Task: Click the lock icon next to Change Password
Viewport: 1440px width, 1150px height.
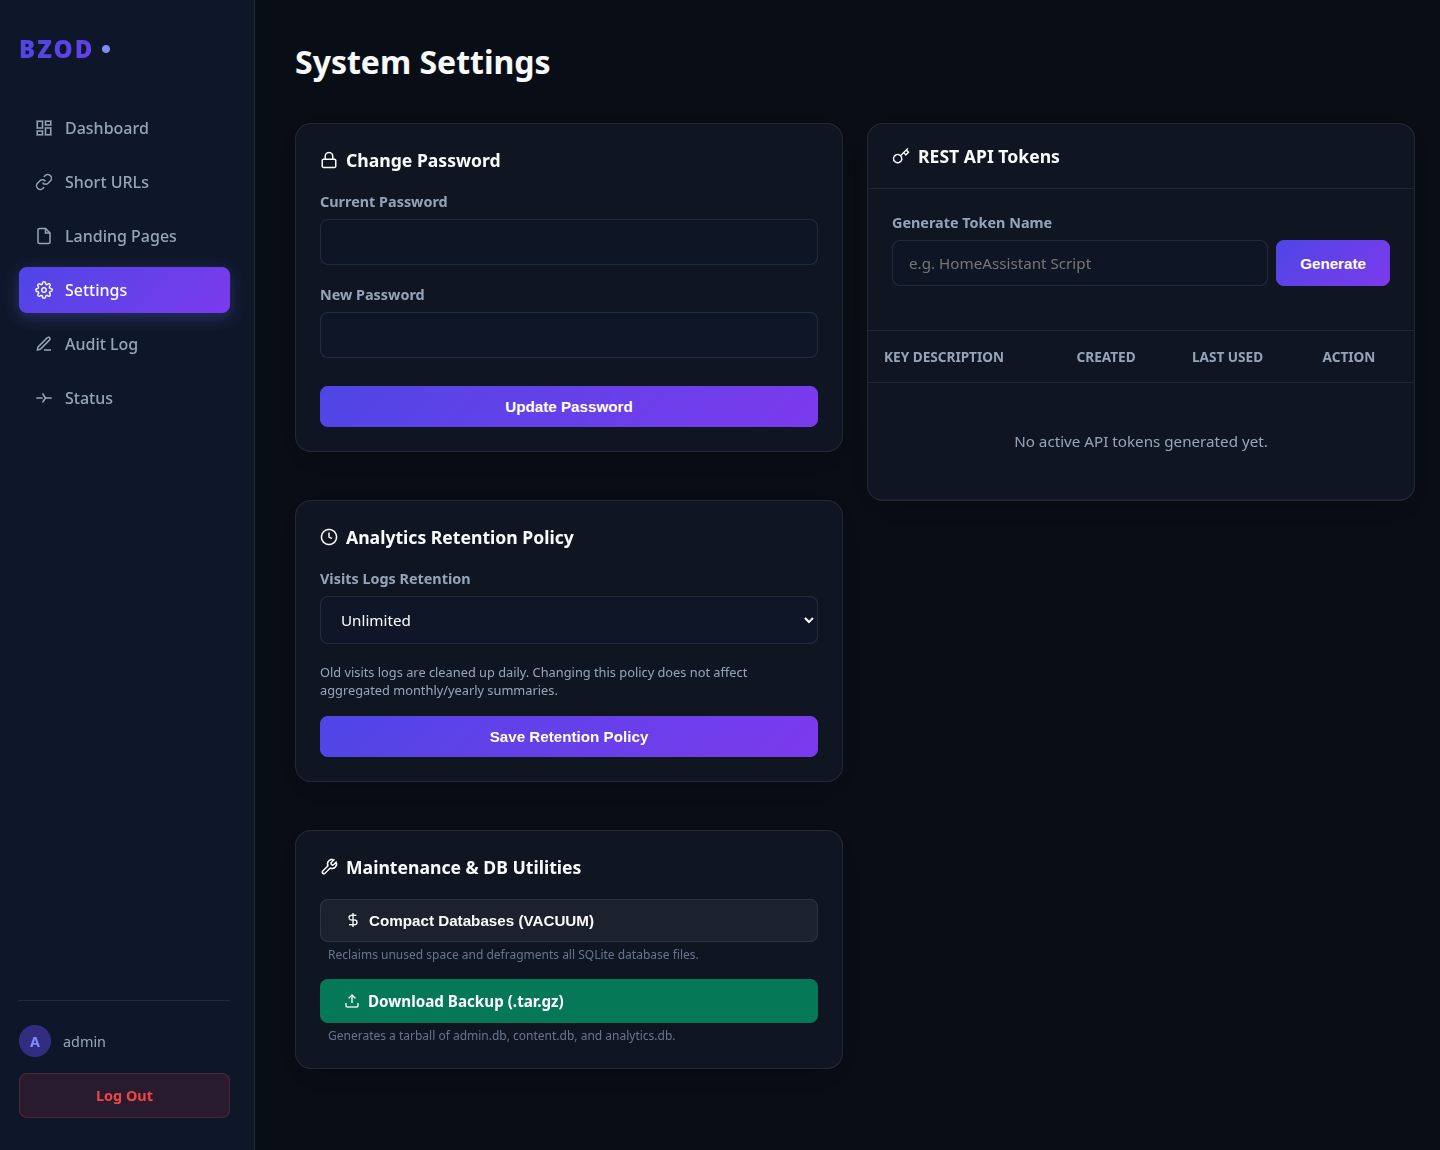Action: [329, 160]
